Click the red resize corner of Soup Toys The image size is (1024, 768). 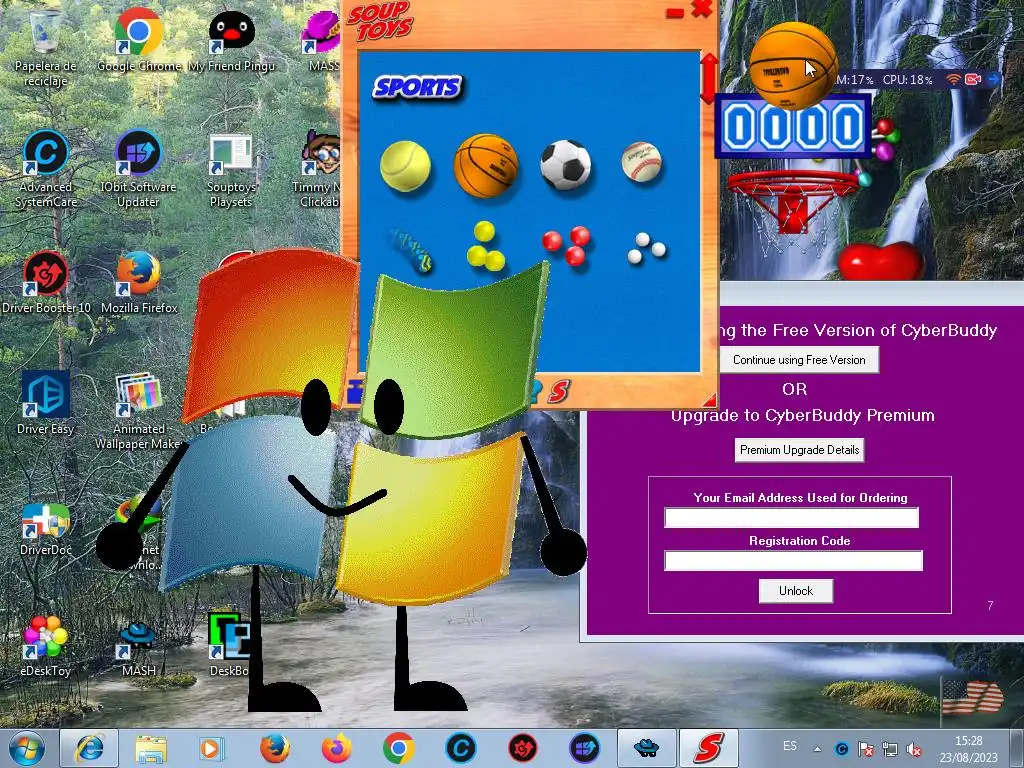point(709,398)
